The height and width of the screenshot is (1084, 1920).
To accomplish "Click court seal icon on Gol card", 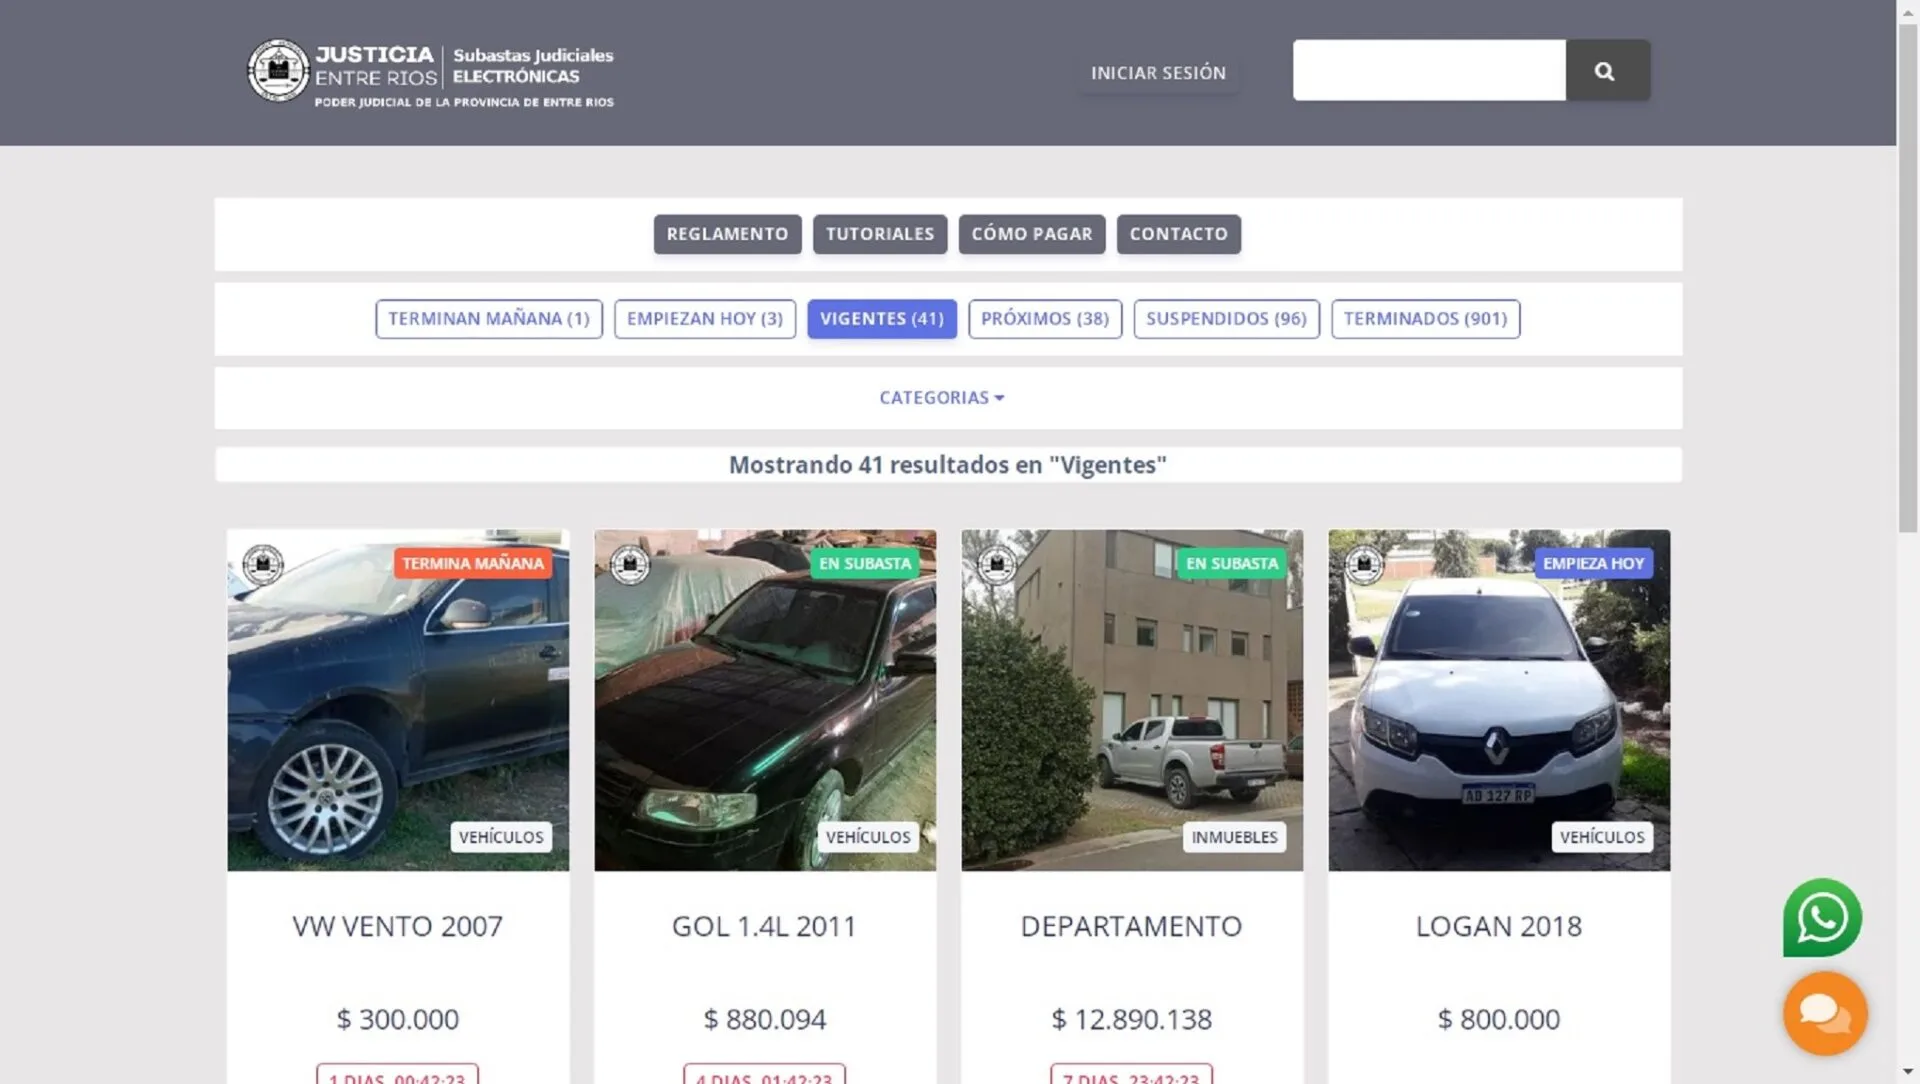I will tap(630, 565).
